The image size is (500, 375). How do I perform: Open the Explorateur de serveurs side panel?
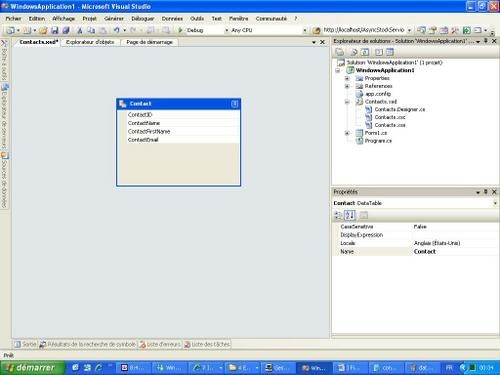pos(4,116)
